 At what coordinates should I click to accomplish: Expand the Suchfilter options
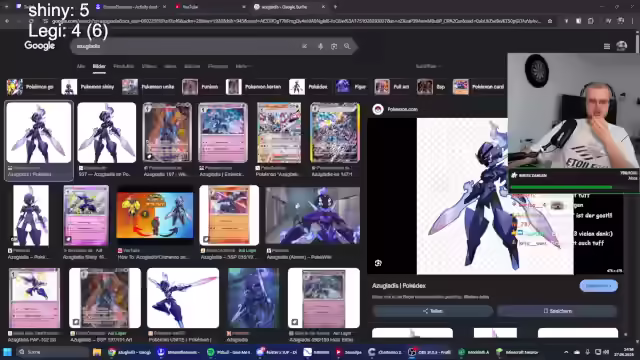coord(429,66)
